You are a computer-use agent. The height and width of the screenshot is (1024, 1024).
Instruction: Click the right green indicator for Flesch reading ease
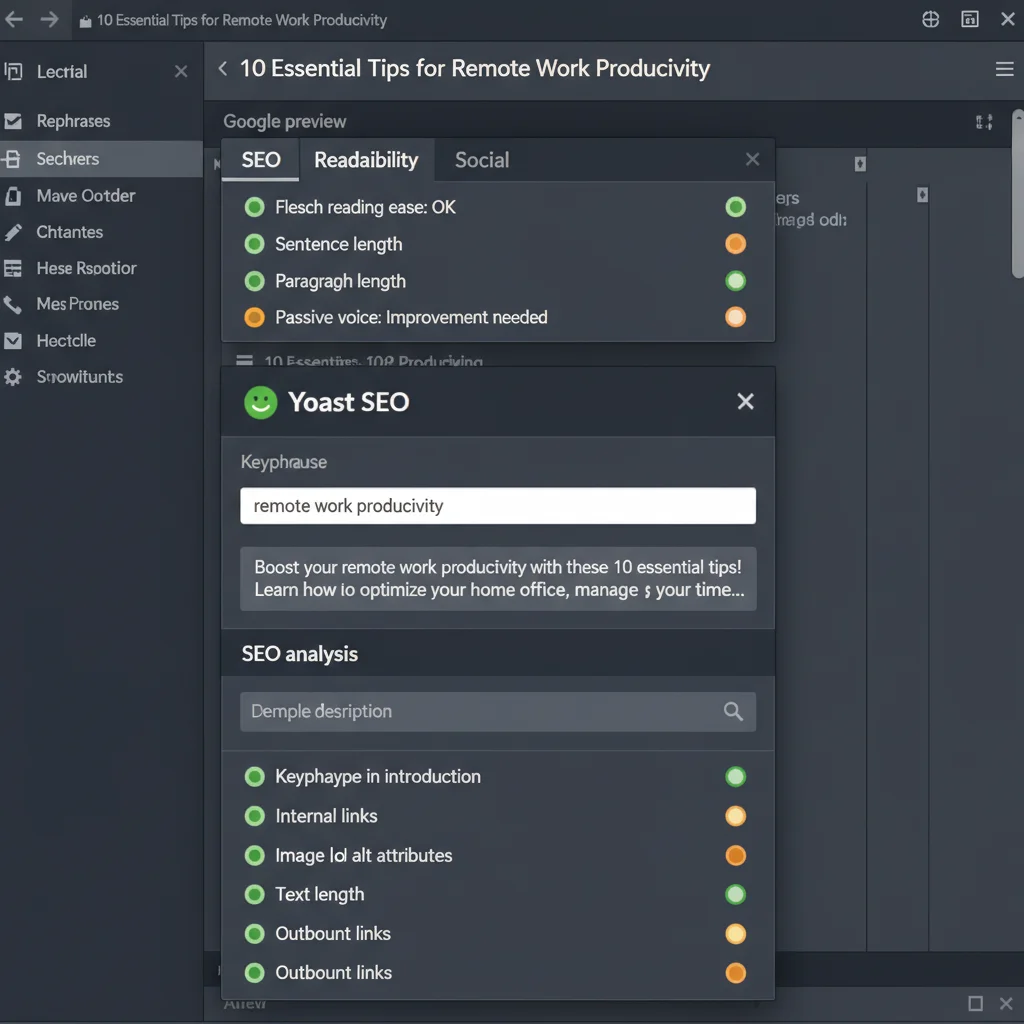point(735,207)
